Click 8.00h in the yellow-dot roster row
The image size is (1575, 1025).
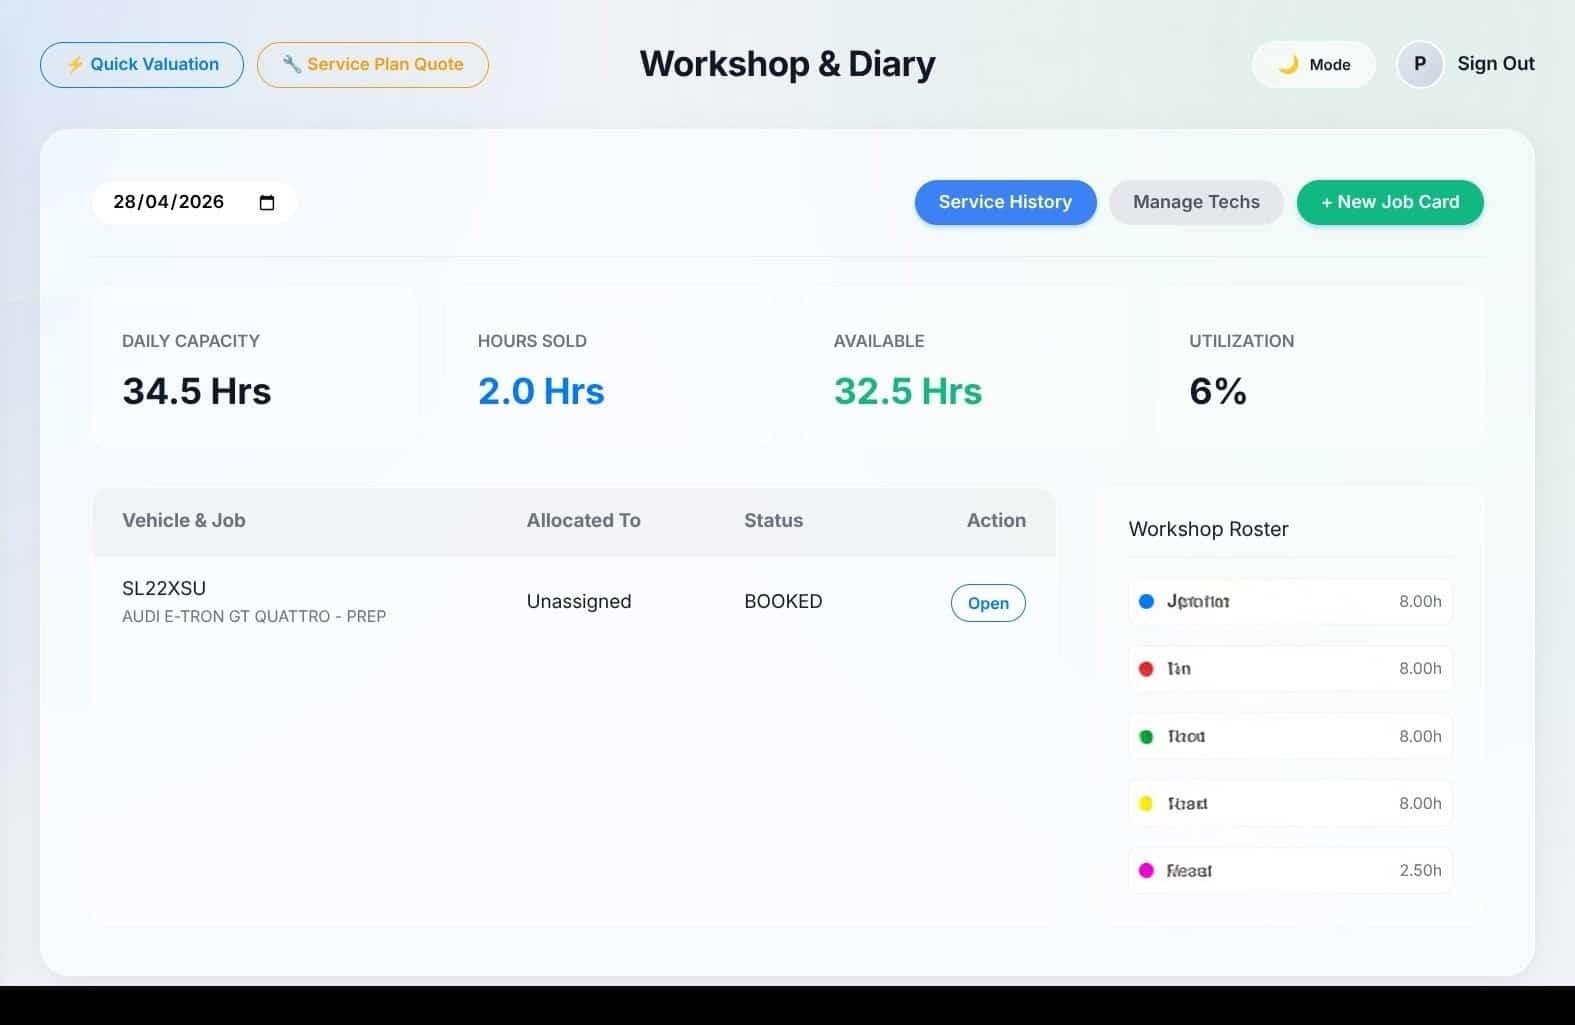(x=1420, y=803)
